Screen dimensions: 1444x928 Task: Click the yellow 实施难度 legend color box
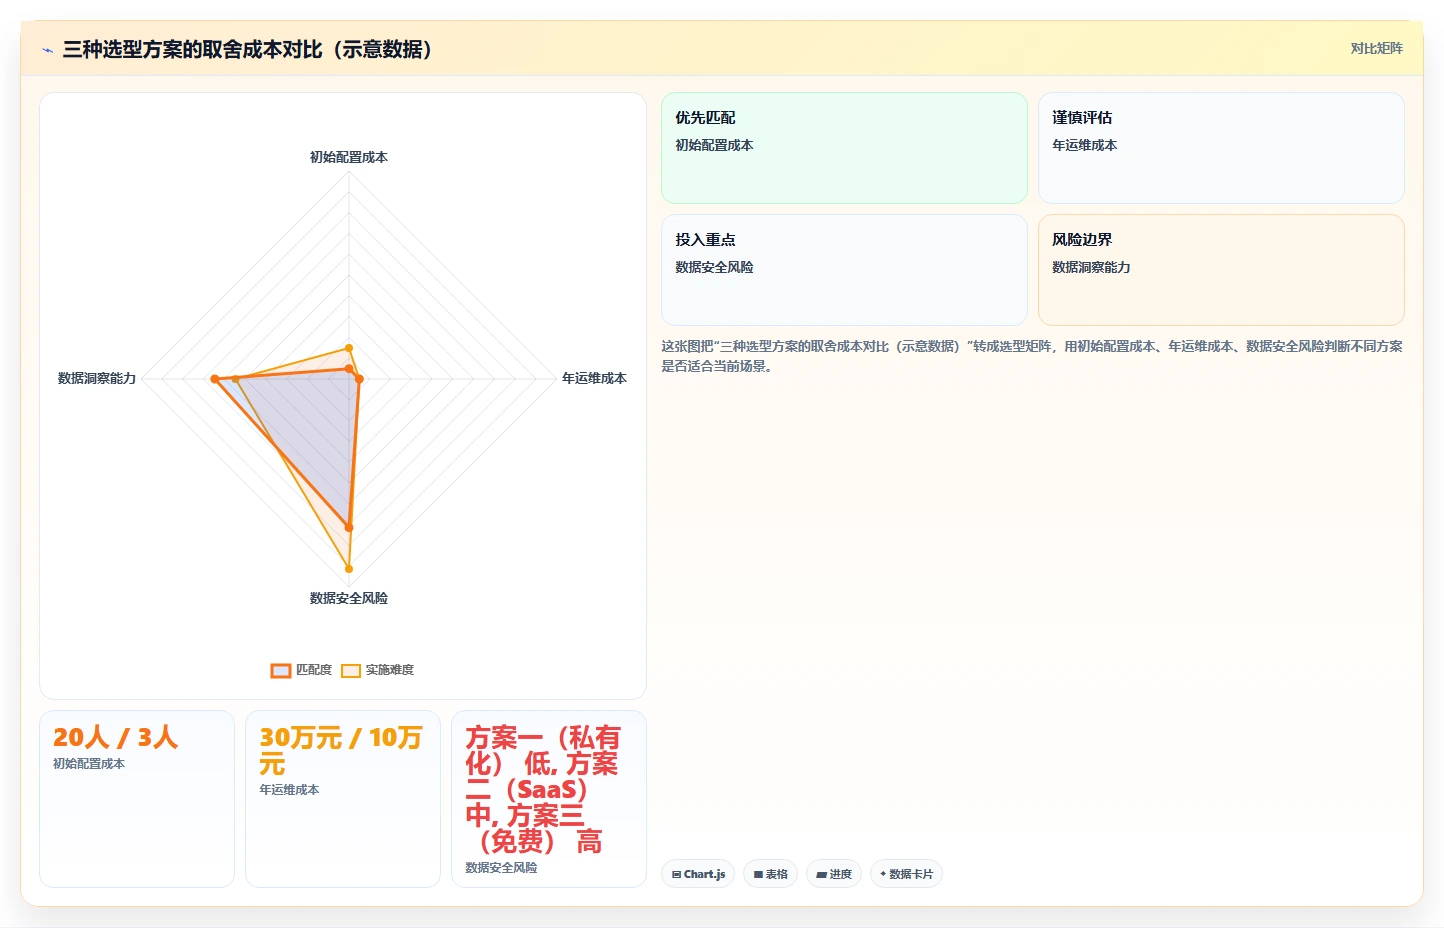tap(351, 670)
